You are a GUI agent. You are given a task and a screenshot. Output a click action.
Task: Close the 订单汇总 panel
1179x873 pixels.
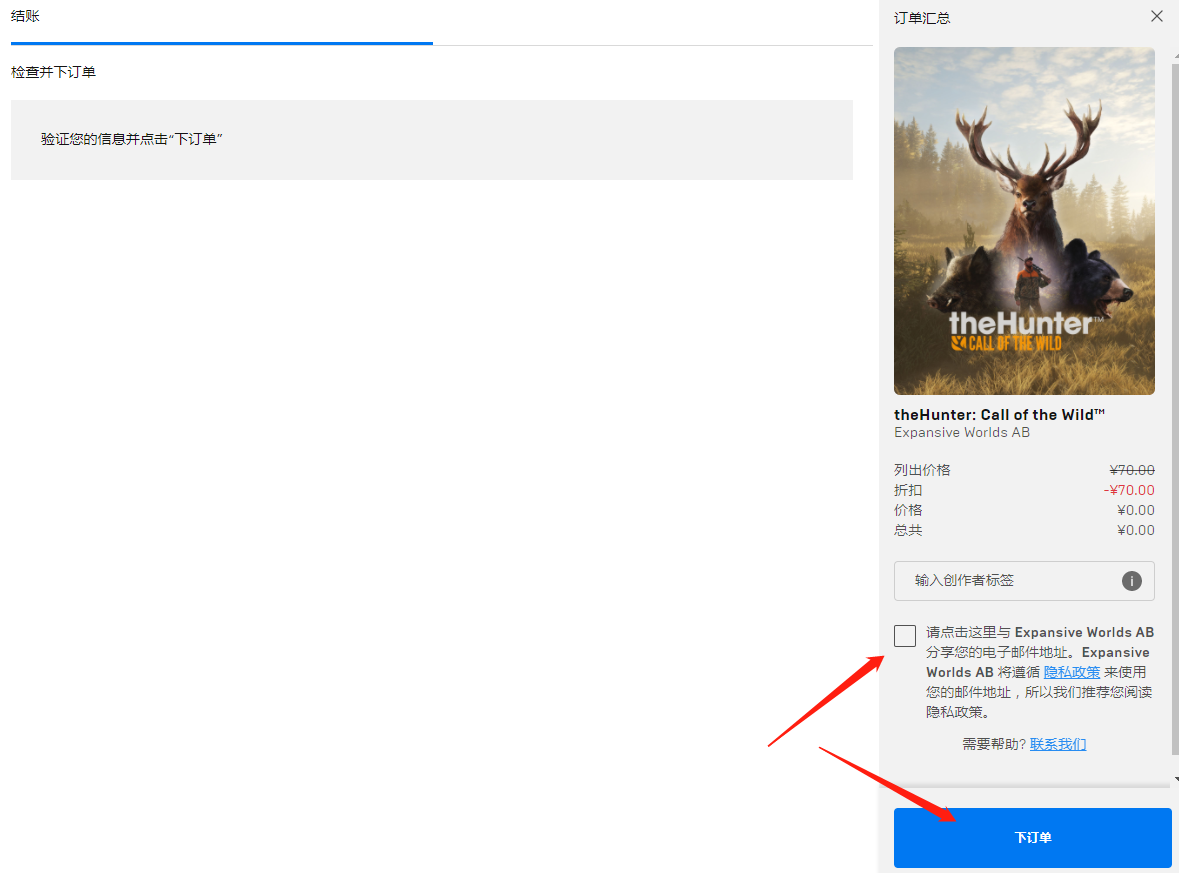[x=1157, y=16]
